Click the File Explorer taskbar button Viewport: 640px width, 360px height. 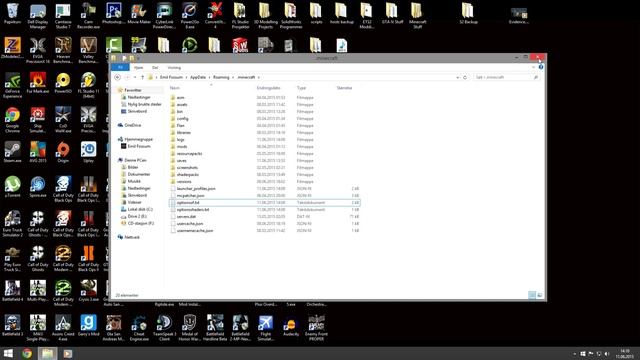point(47,353)
